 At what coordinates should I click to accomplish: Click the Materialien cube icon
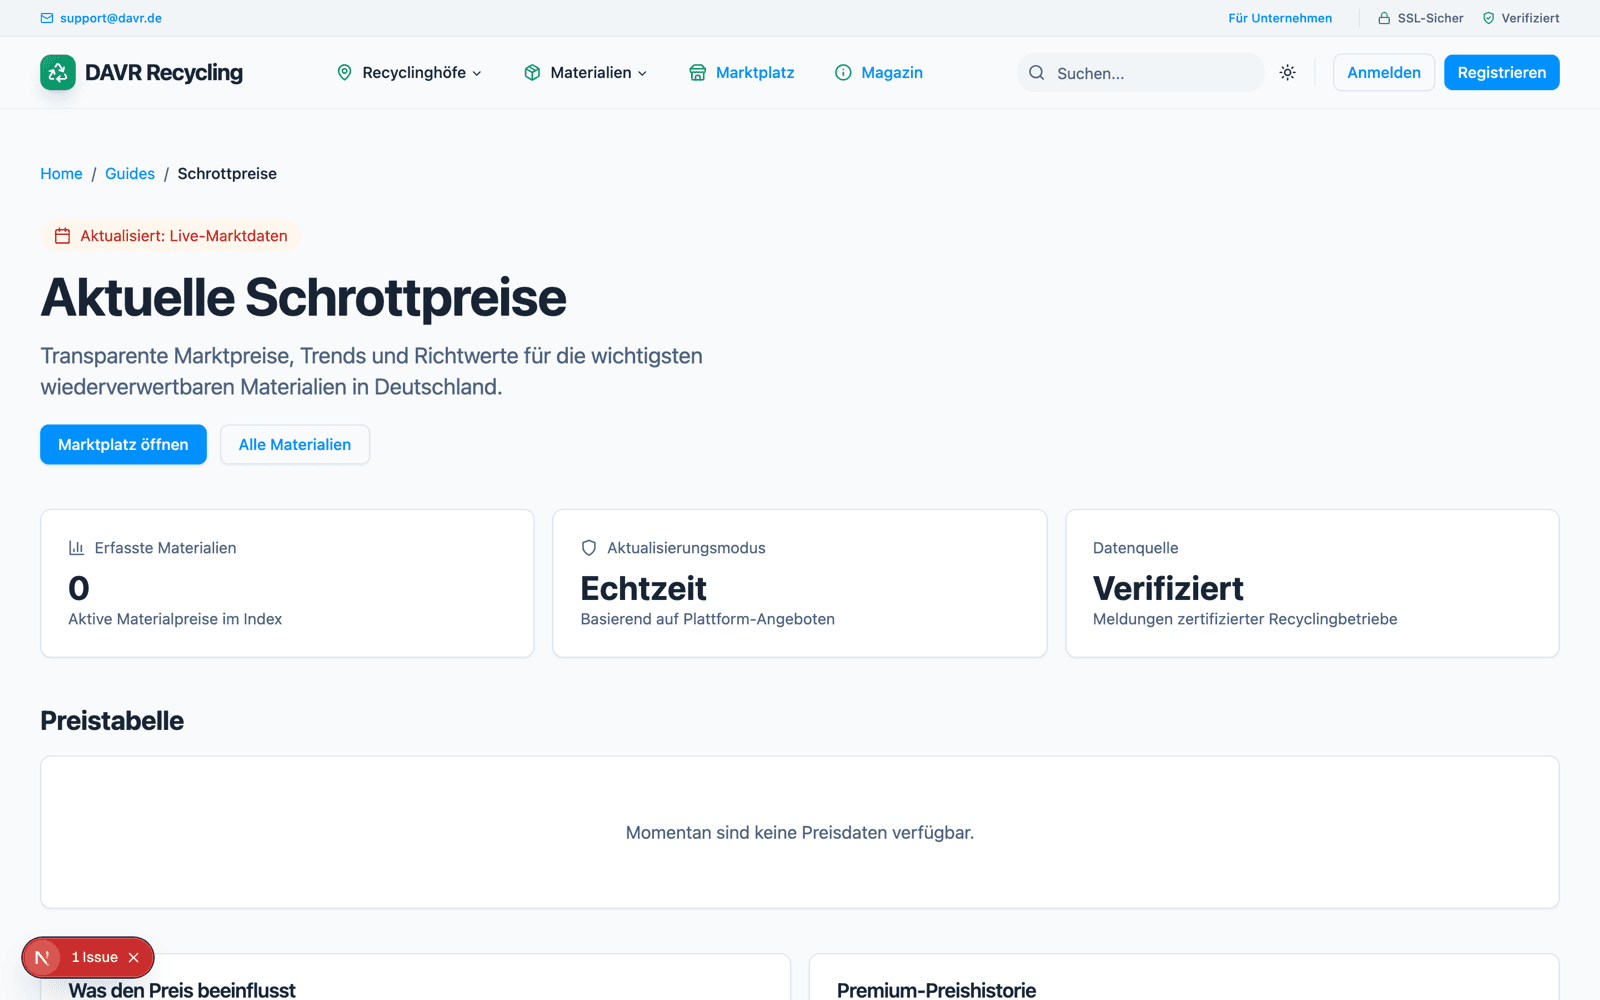(x=532, y=72)
